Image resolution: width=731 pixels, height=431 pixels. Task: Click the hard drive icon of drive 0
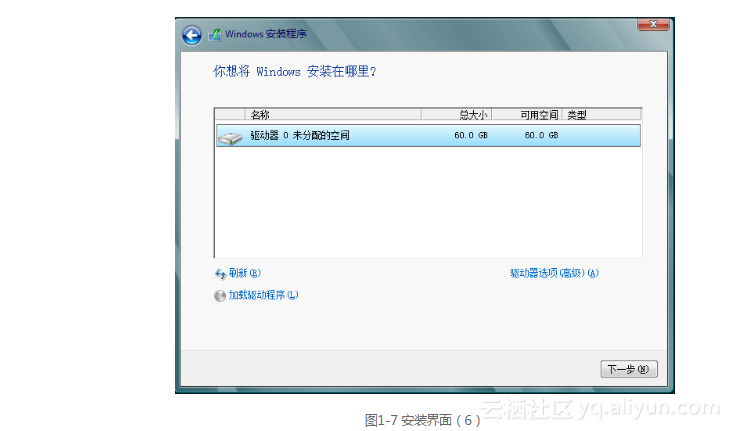pos(230,137)
